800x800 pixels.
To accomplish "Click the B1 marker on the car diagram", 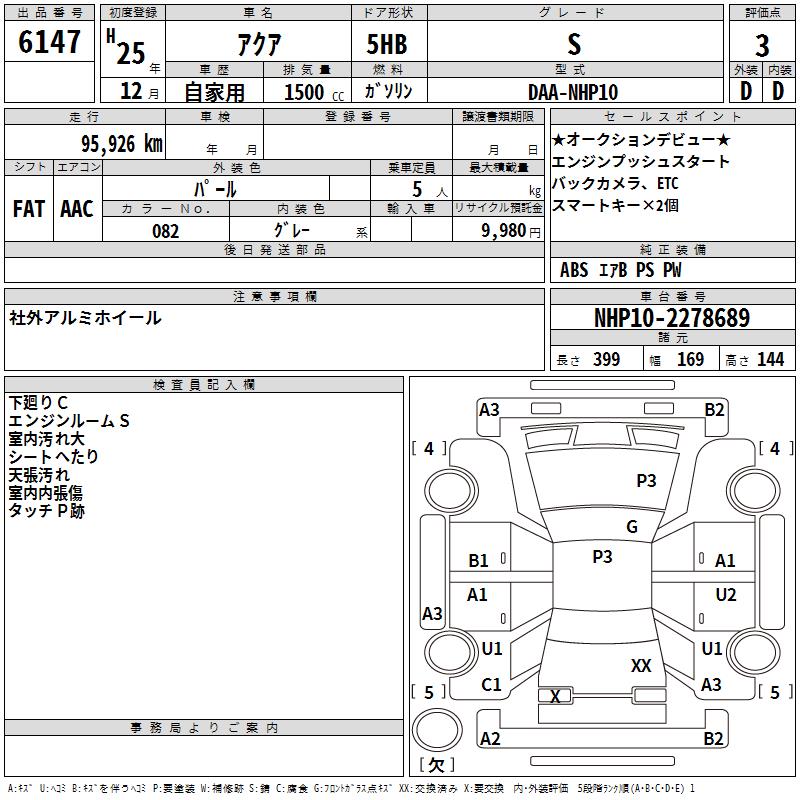I will pyautogui.click(x=479, y=561).
